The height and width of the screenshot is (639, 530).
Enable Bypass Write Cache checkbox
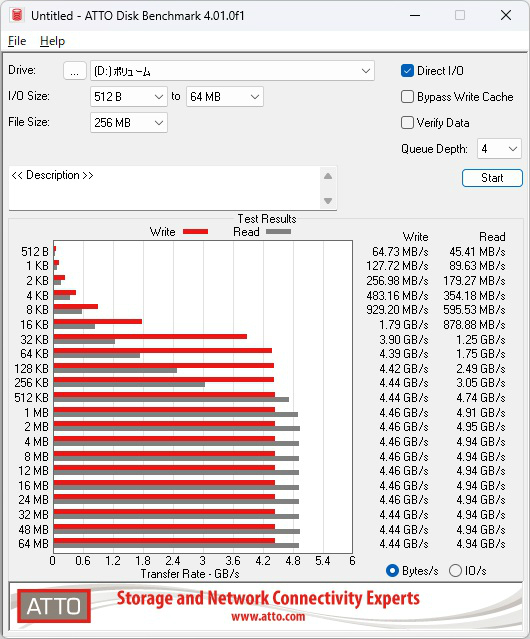(x=407, y=97)
